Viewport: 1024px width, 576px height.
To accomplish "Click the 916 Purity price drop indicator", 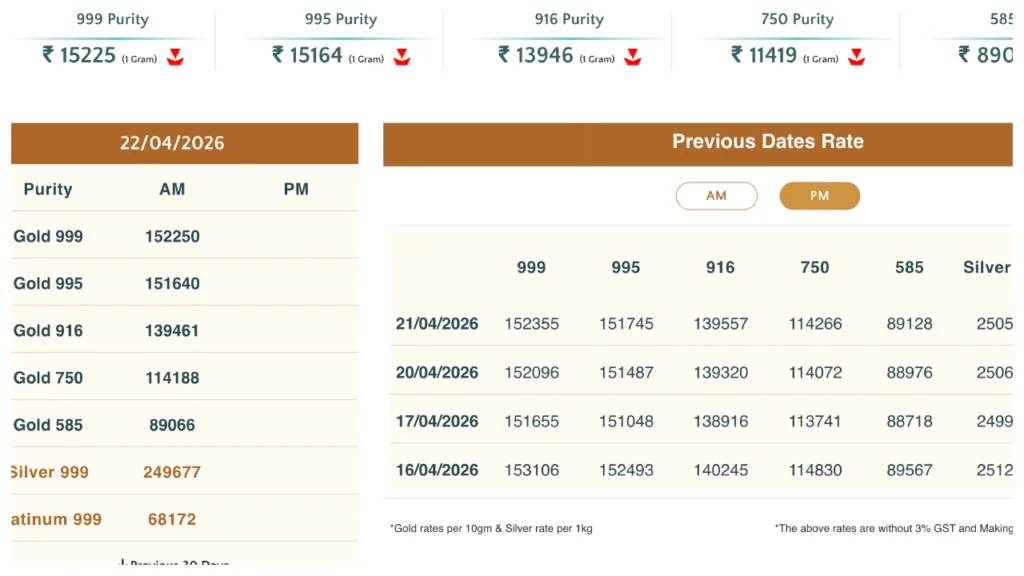I will click(x=632, y=57).
